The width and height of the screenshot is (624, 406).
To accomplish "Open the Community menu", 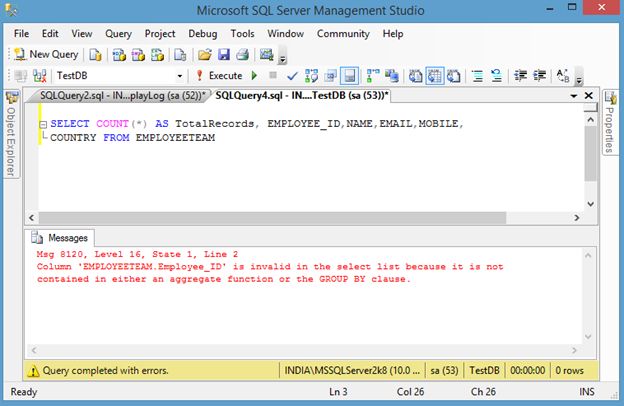I will (343, 34).
